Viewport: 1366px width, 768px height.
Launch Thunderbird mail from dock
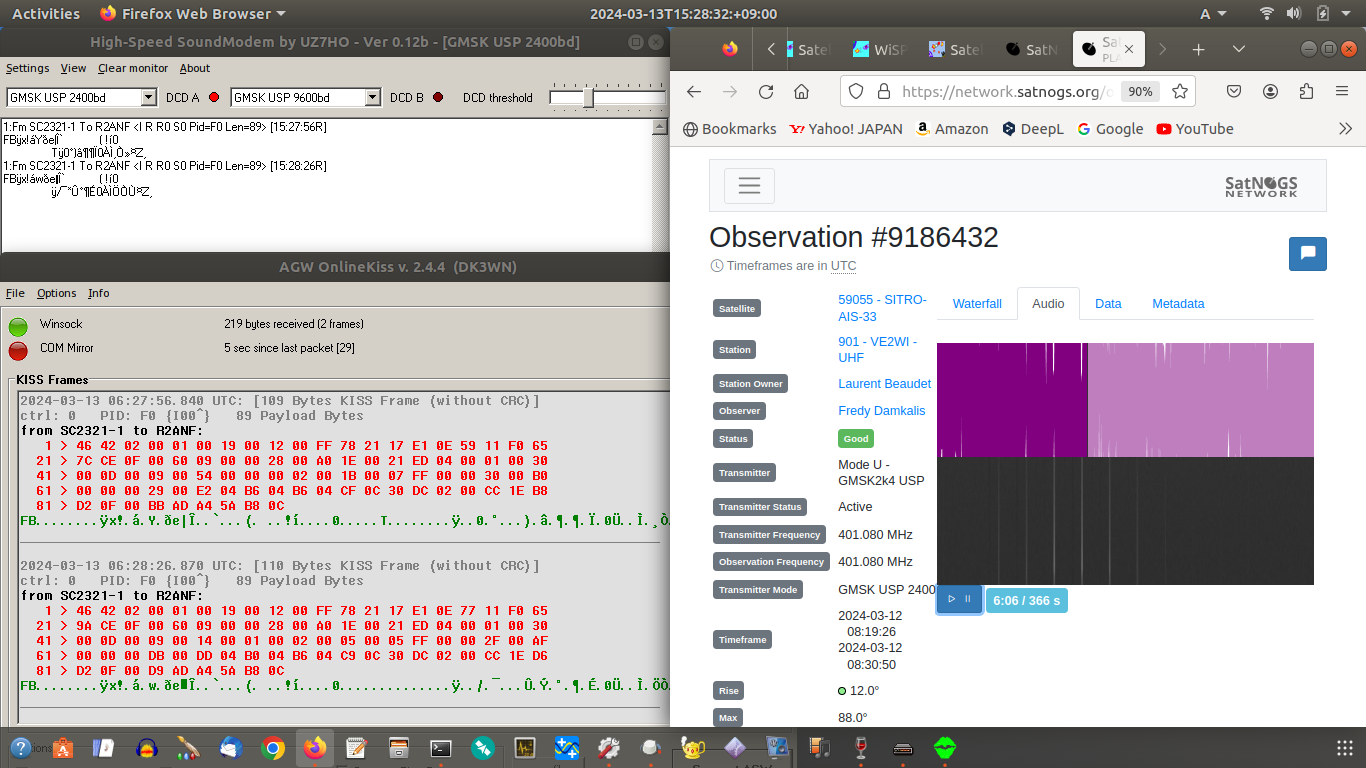230,747
